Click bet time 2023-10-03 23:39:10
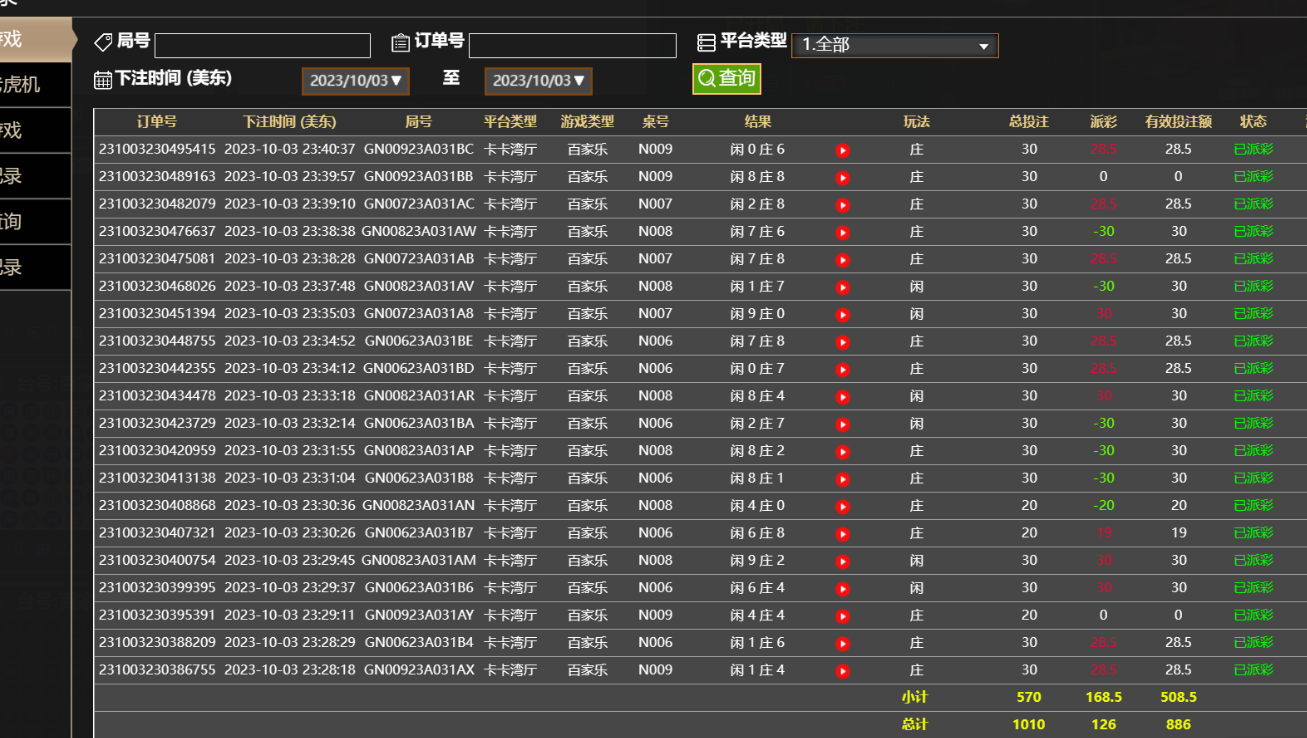This screenshot has height=738, width=1307. point(290,204)
